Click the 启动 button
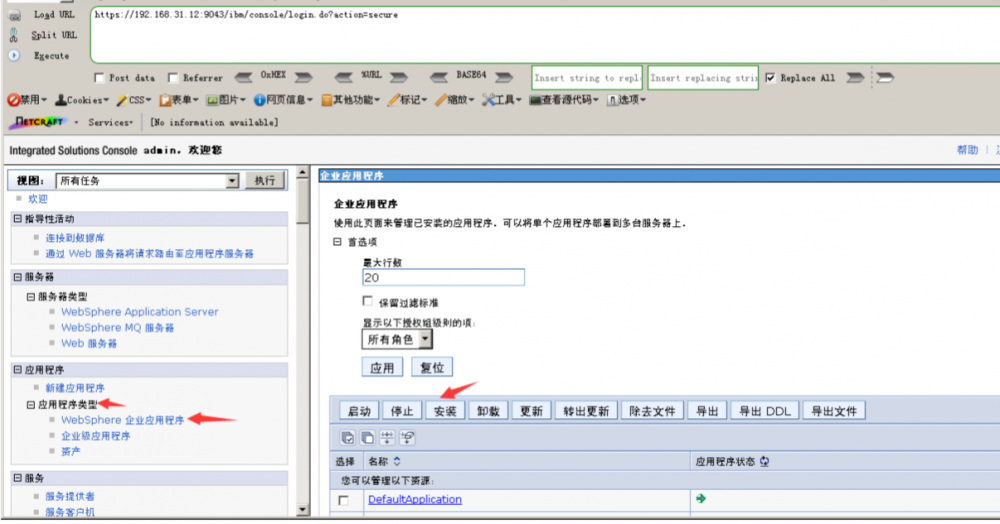The width and height of the screenshot is (1000, 524). click(x=359, y=411)
